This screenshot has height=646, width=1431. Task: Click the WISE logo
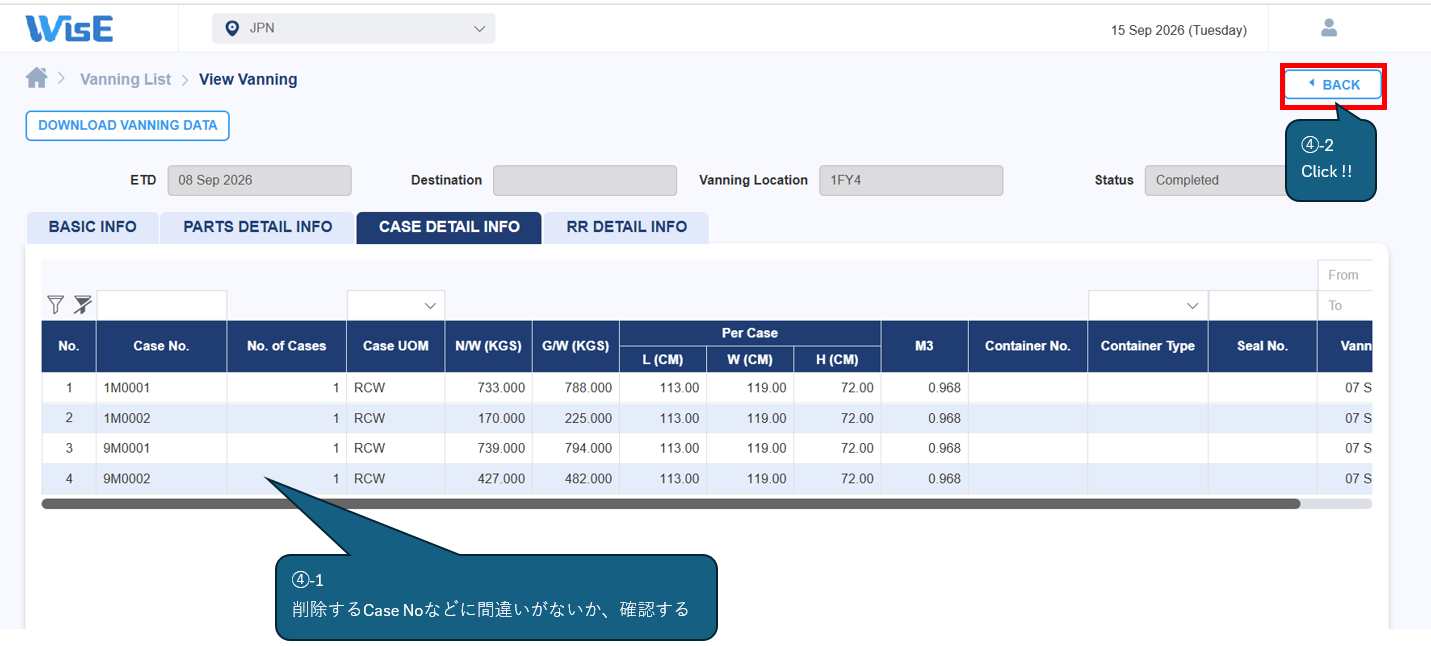[69, 28]
